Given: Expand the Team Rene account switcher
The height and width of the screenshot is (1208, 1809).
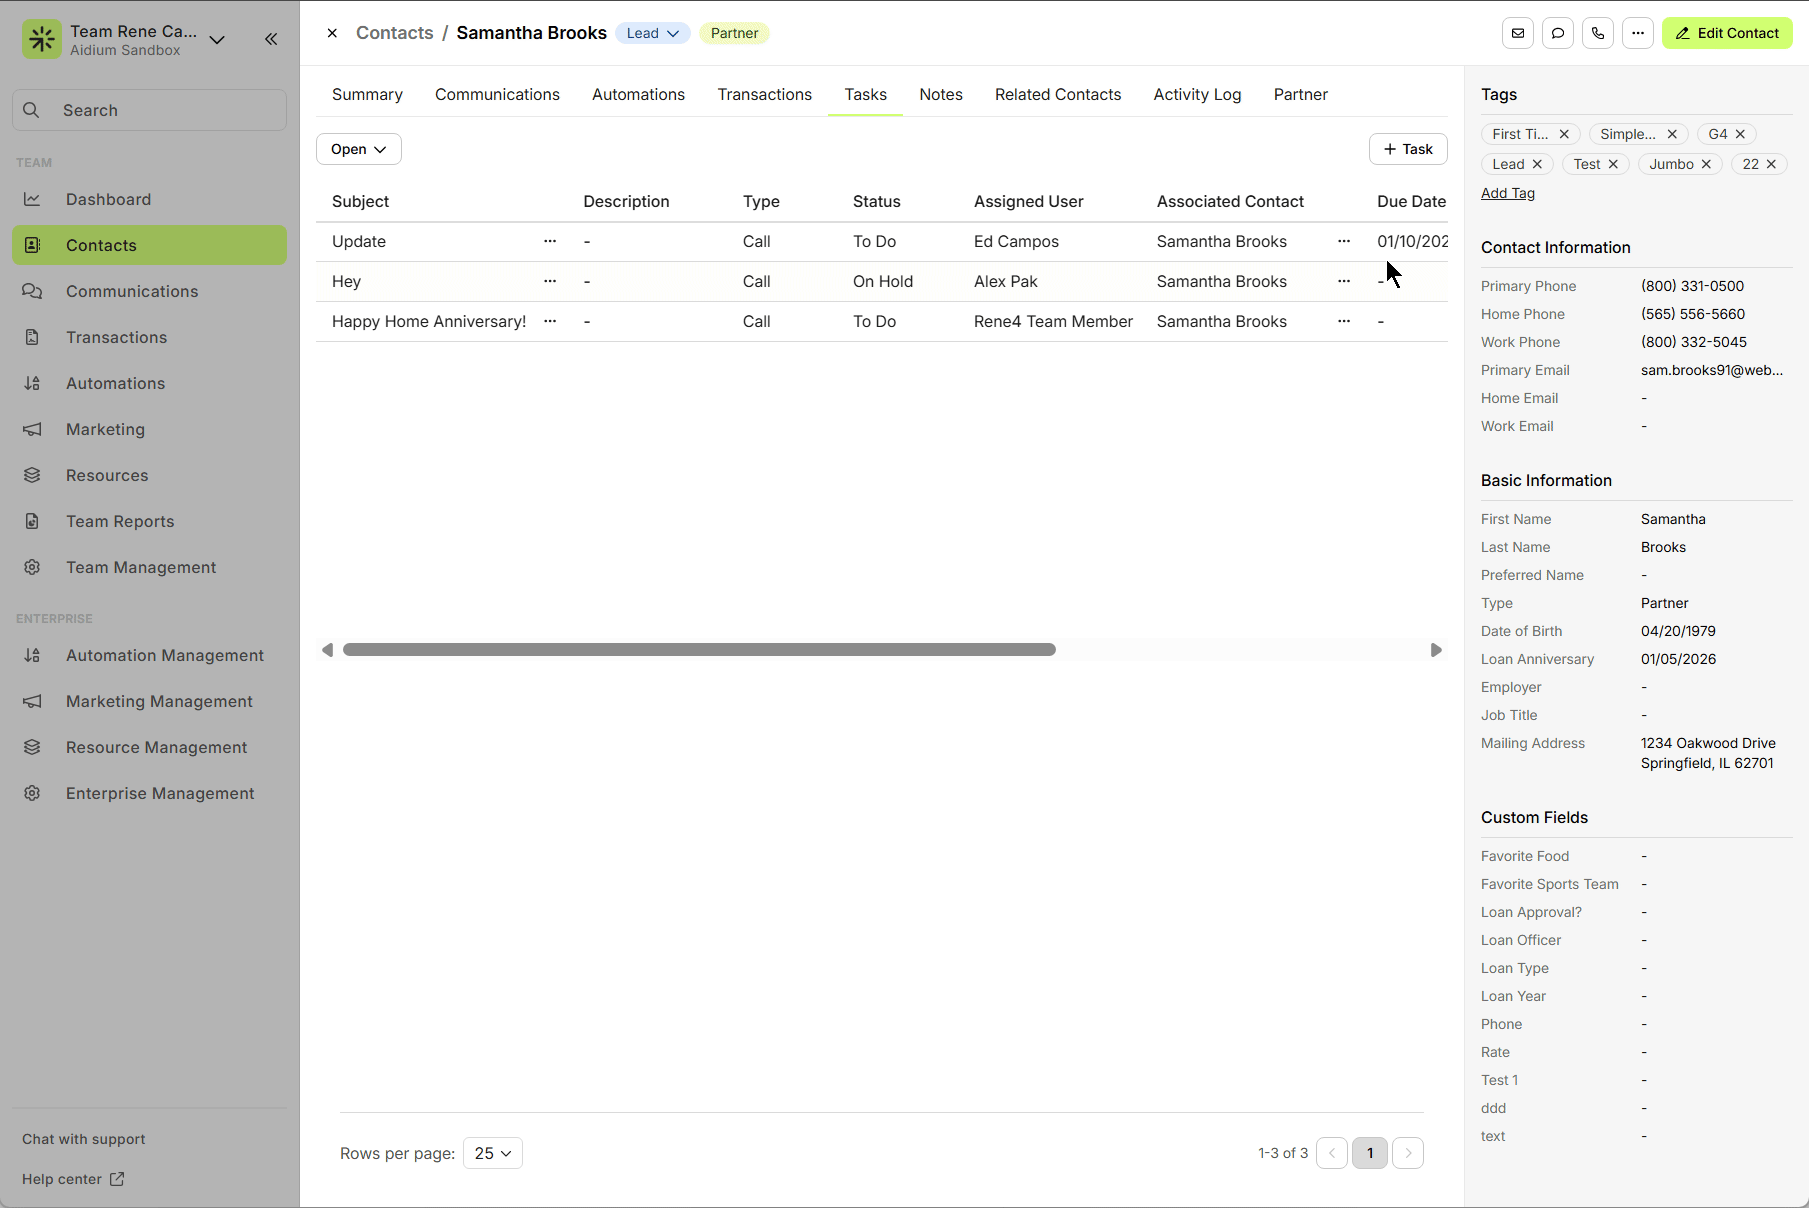Looking at the screenshot, I should [217, 40].
